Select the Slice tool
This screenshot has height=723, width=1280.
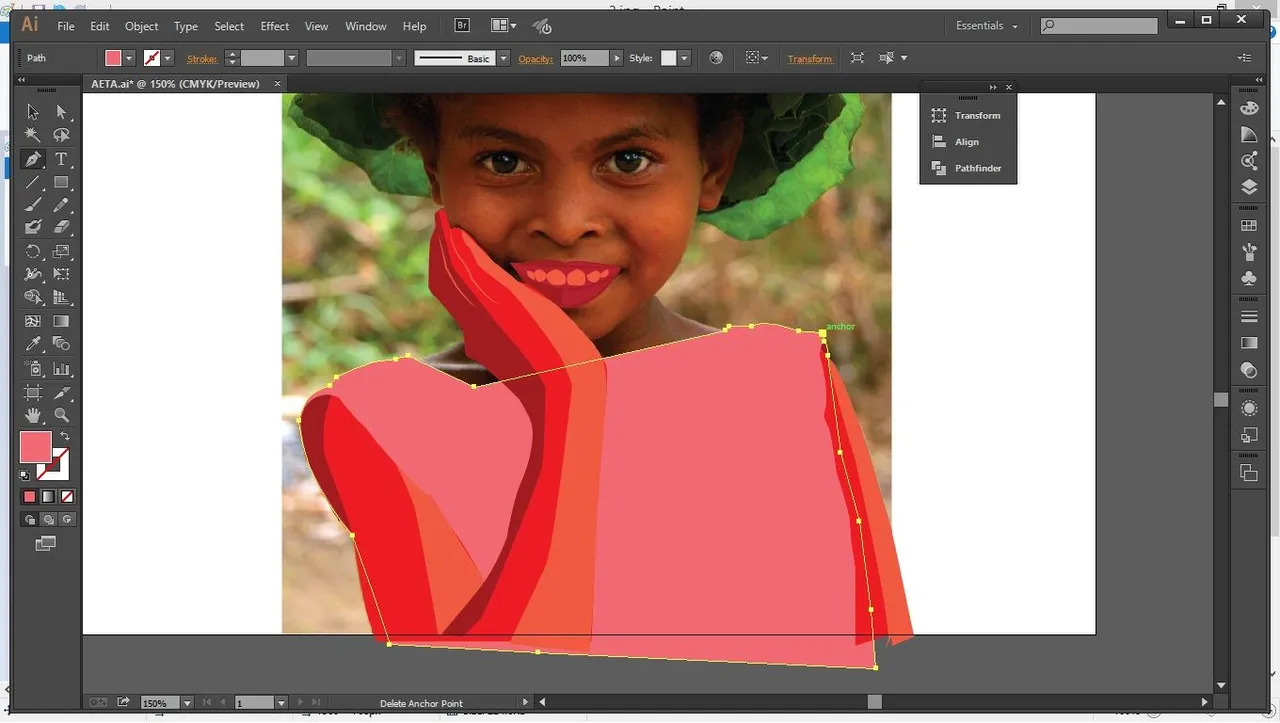61,392
